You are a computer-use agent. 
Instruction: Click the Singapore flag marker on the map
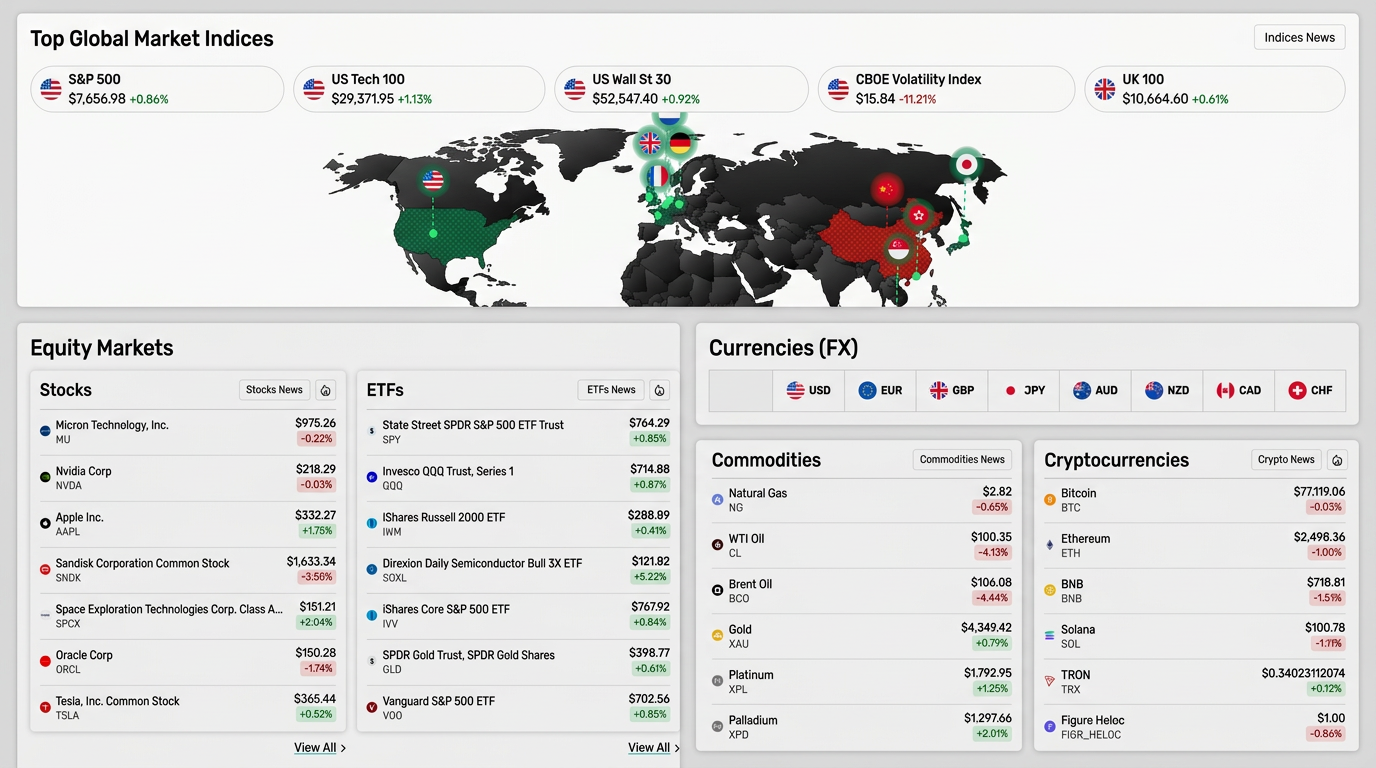click(899, 248)
